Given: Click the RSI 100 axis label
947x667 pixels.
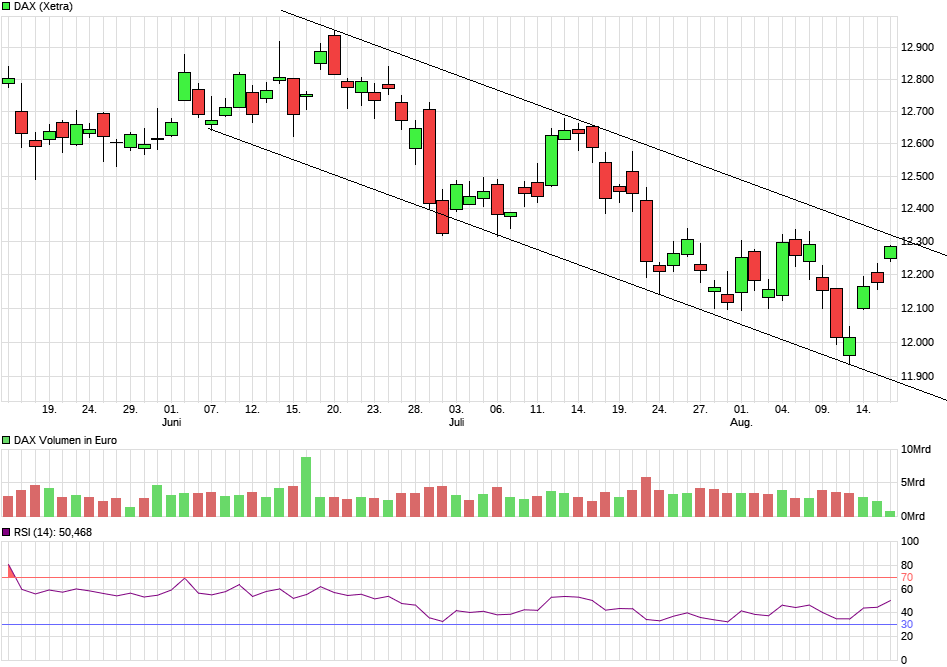Looking at the screenshot, I should tap(910, 541).
